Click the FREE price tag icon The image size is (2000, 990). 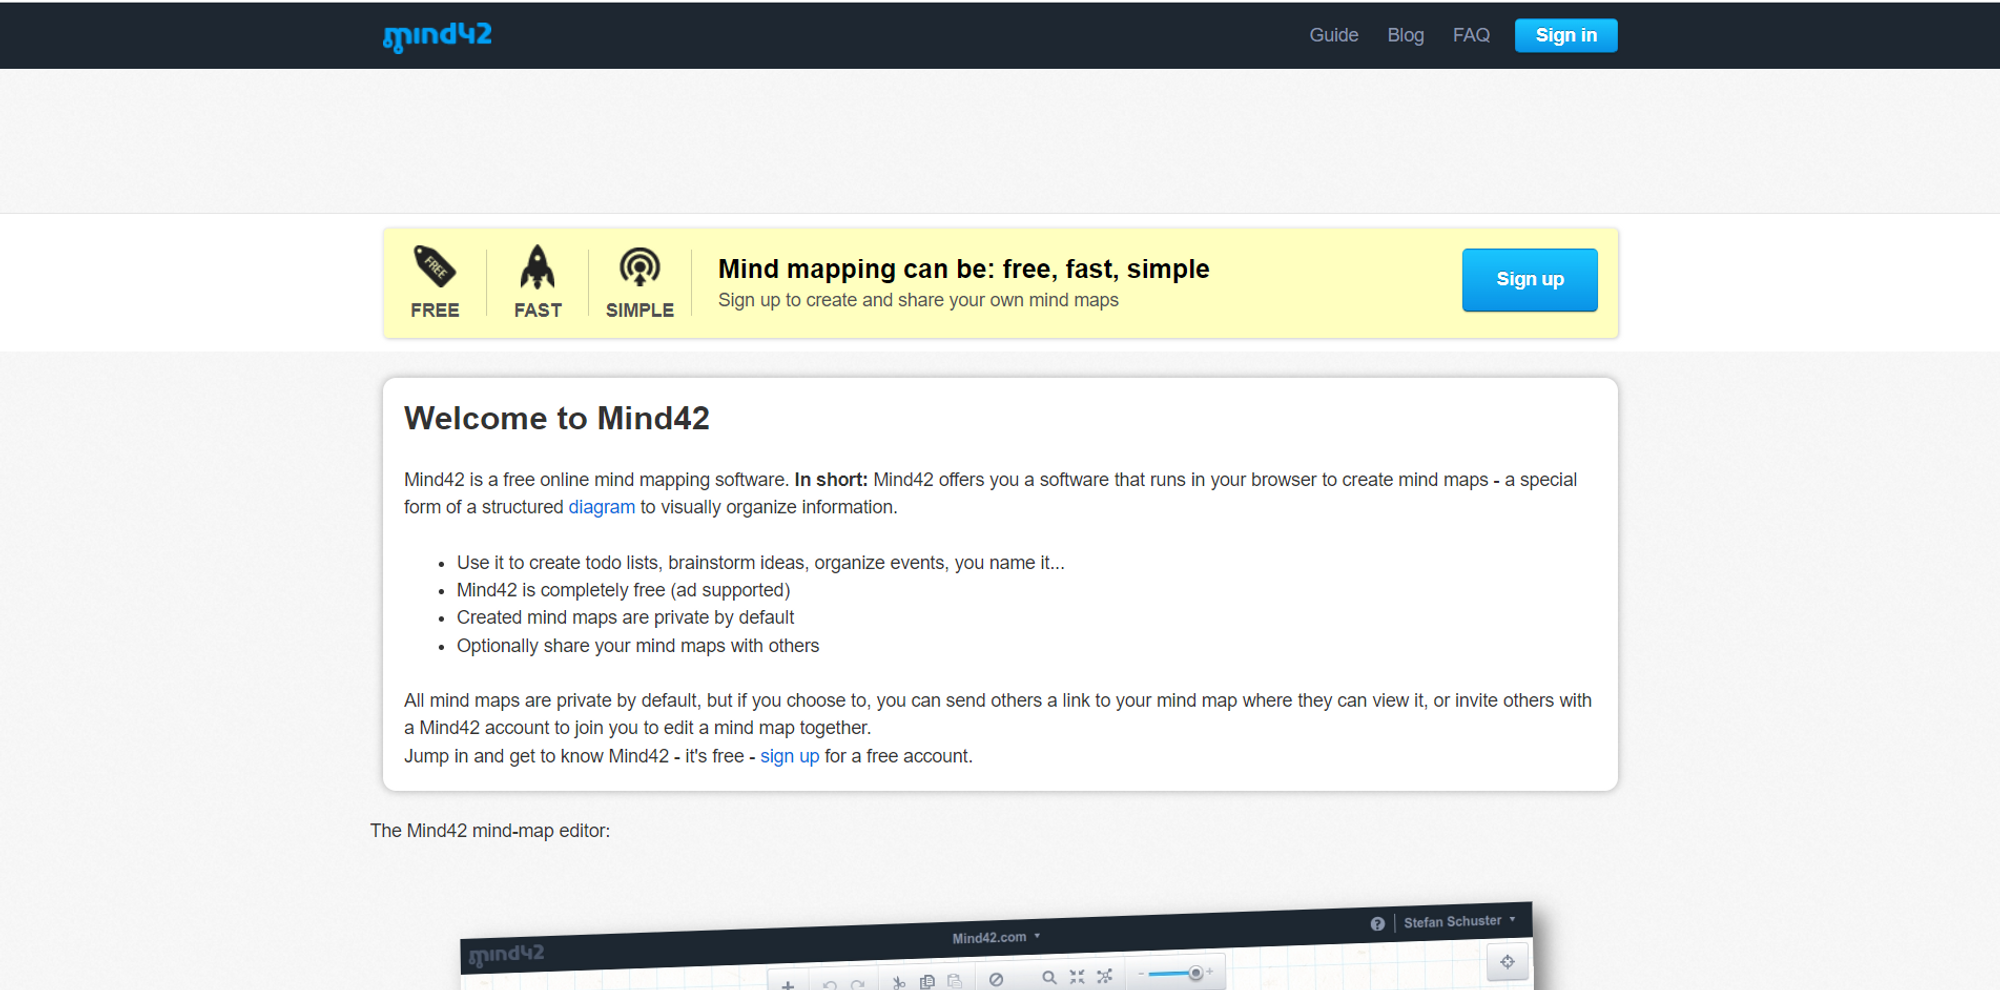[434, 267]
